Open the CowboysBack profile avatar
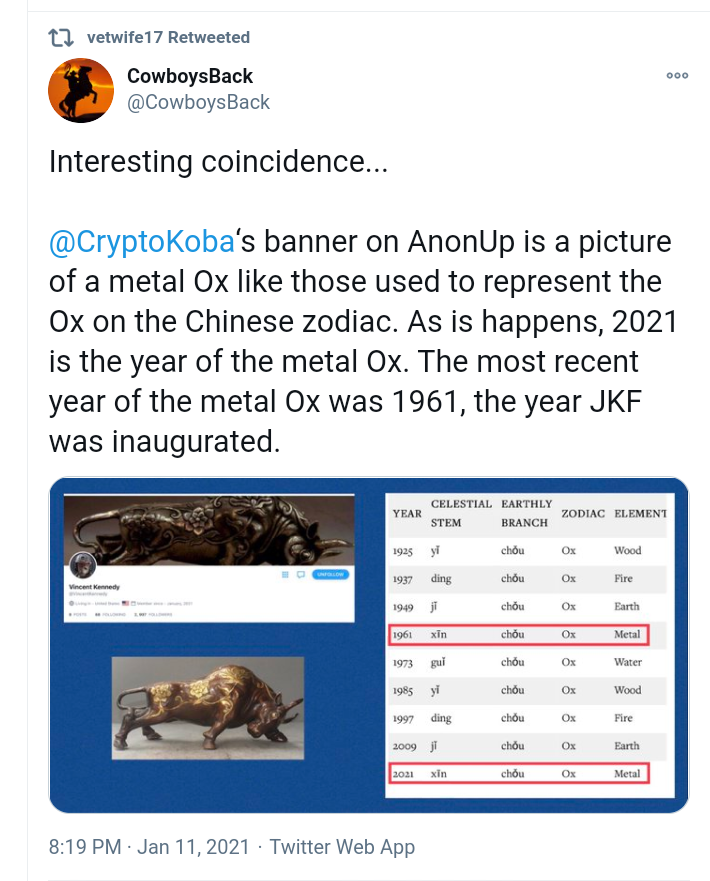This screenshot has height=881, width=710. click(81, 90)
